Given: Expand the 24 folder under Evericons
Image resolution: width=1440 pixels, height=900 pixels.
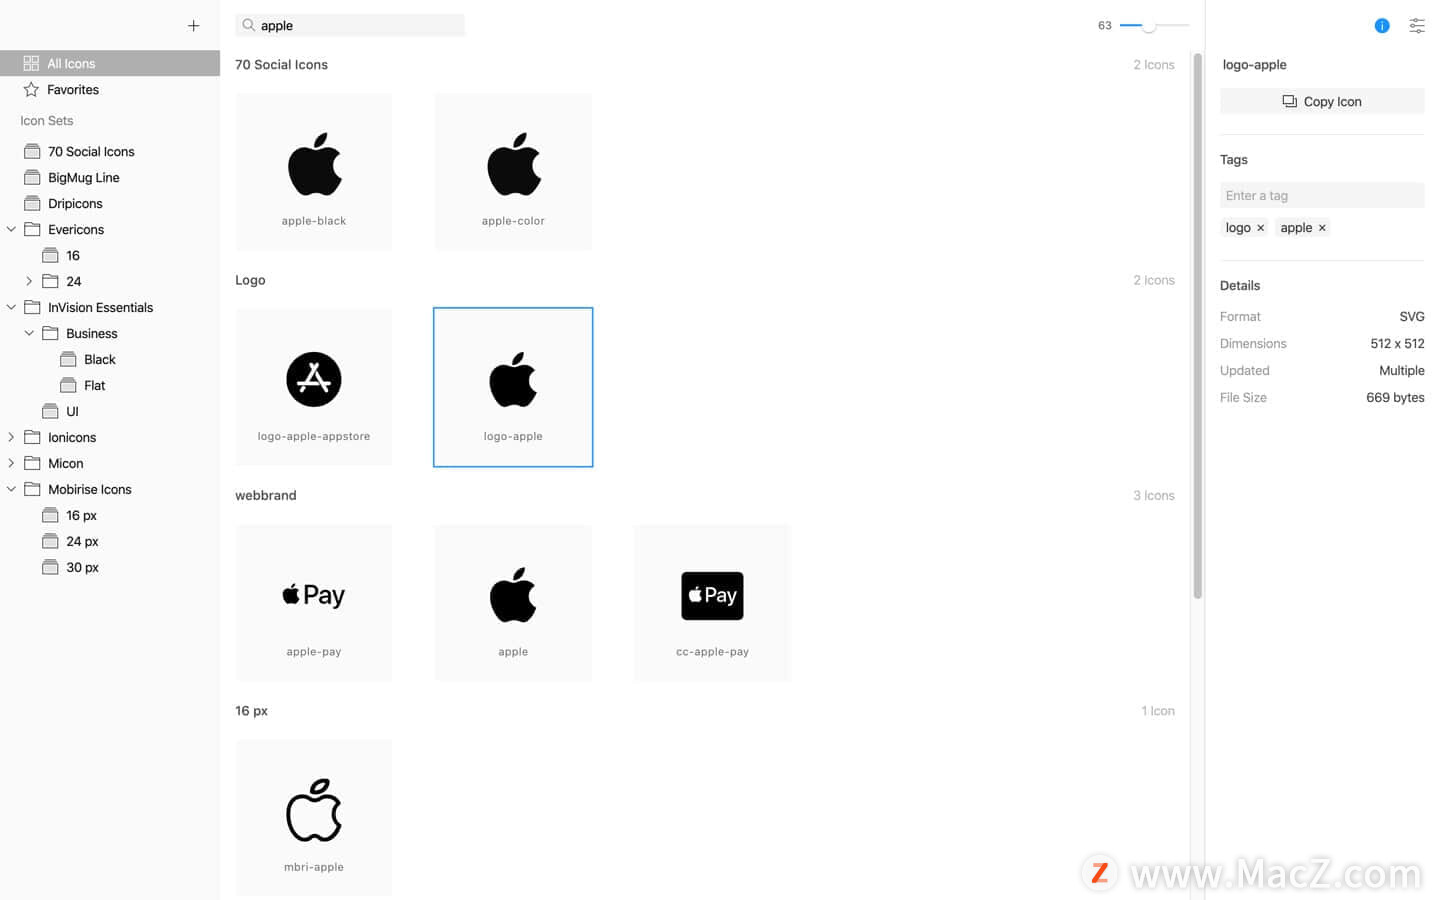Looking at the screenshot, I should pyautogui.click(x=29, y=281).
